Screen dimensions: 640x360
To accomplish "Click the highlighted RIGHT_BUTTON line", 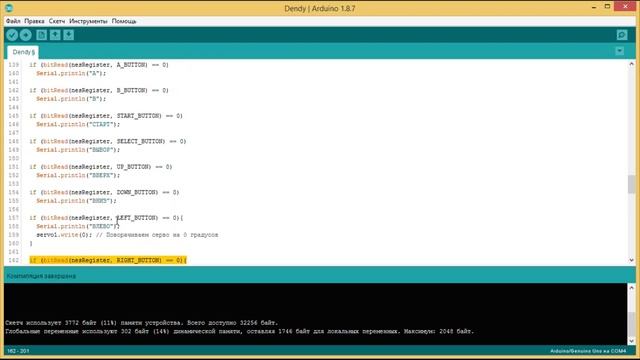I will click(108, 260).
